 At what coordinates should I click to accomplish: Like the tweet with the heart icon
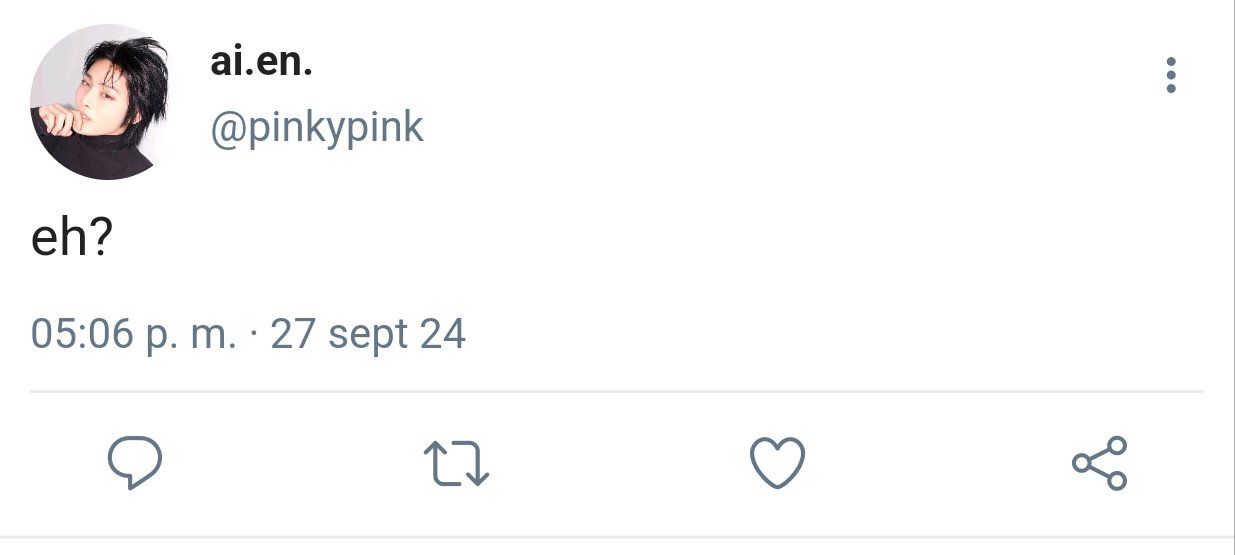(777, 464)
